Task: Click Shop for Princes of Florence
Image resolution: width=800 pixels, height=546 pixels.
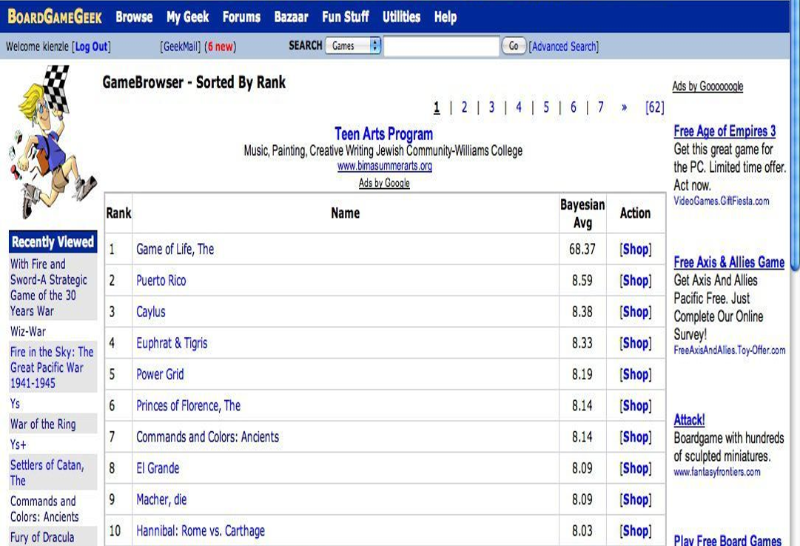Action: pos(636,406)
